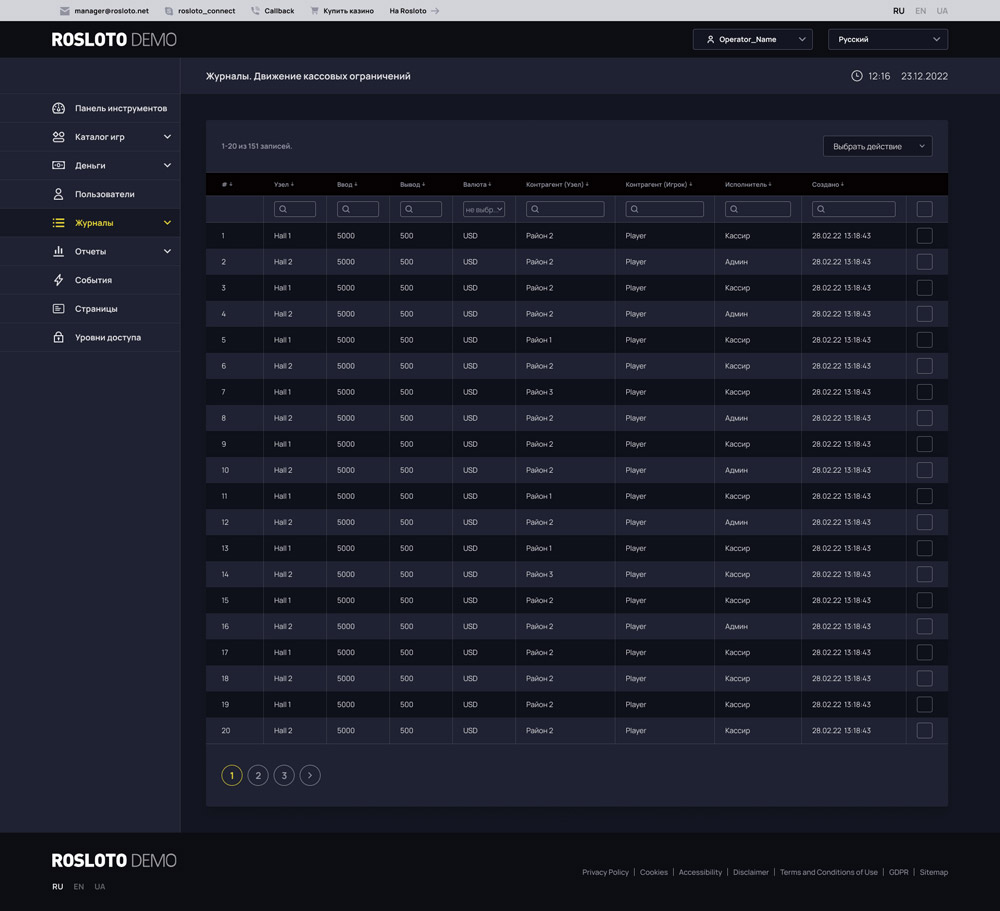Open the Privacy Policy footer link
The width and height of the screenshot is (1000, 911).
point(605,872)
